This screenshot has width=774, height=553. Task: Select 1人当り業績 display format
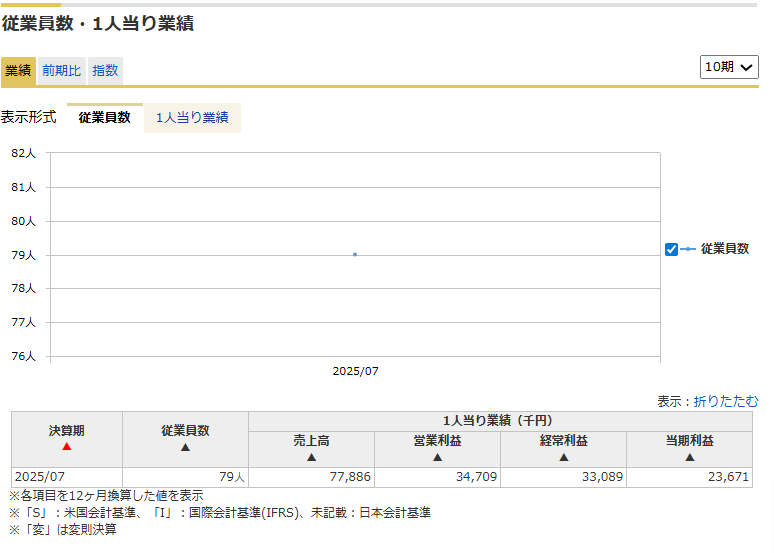coord(192,117)
